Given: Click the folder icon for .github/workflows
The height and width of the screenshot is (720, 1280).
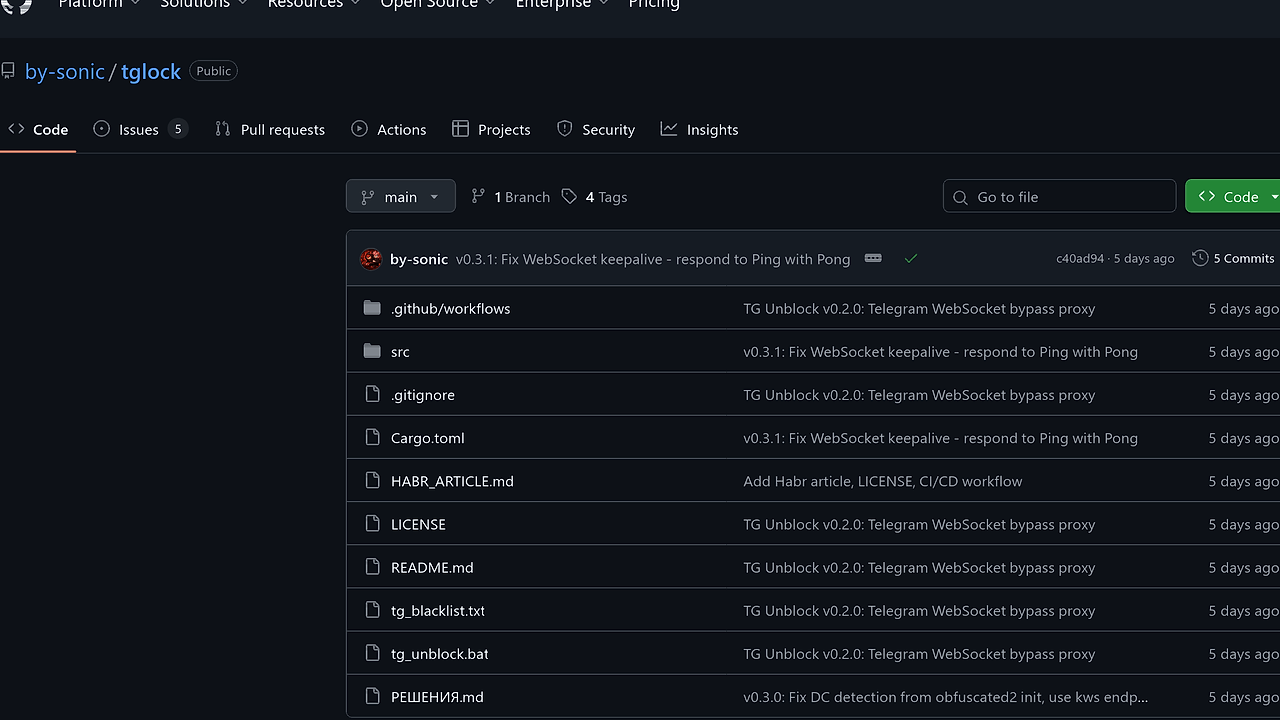Looking at the screenshot, I should [372, 308].
